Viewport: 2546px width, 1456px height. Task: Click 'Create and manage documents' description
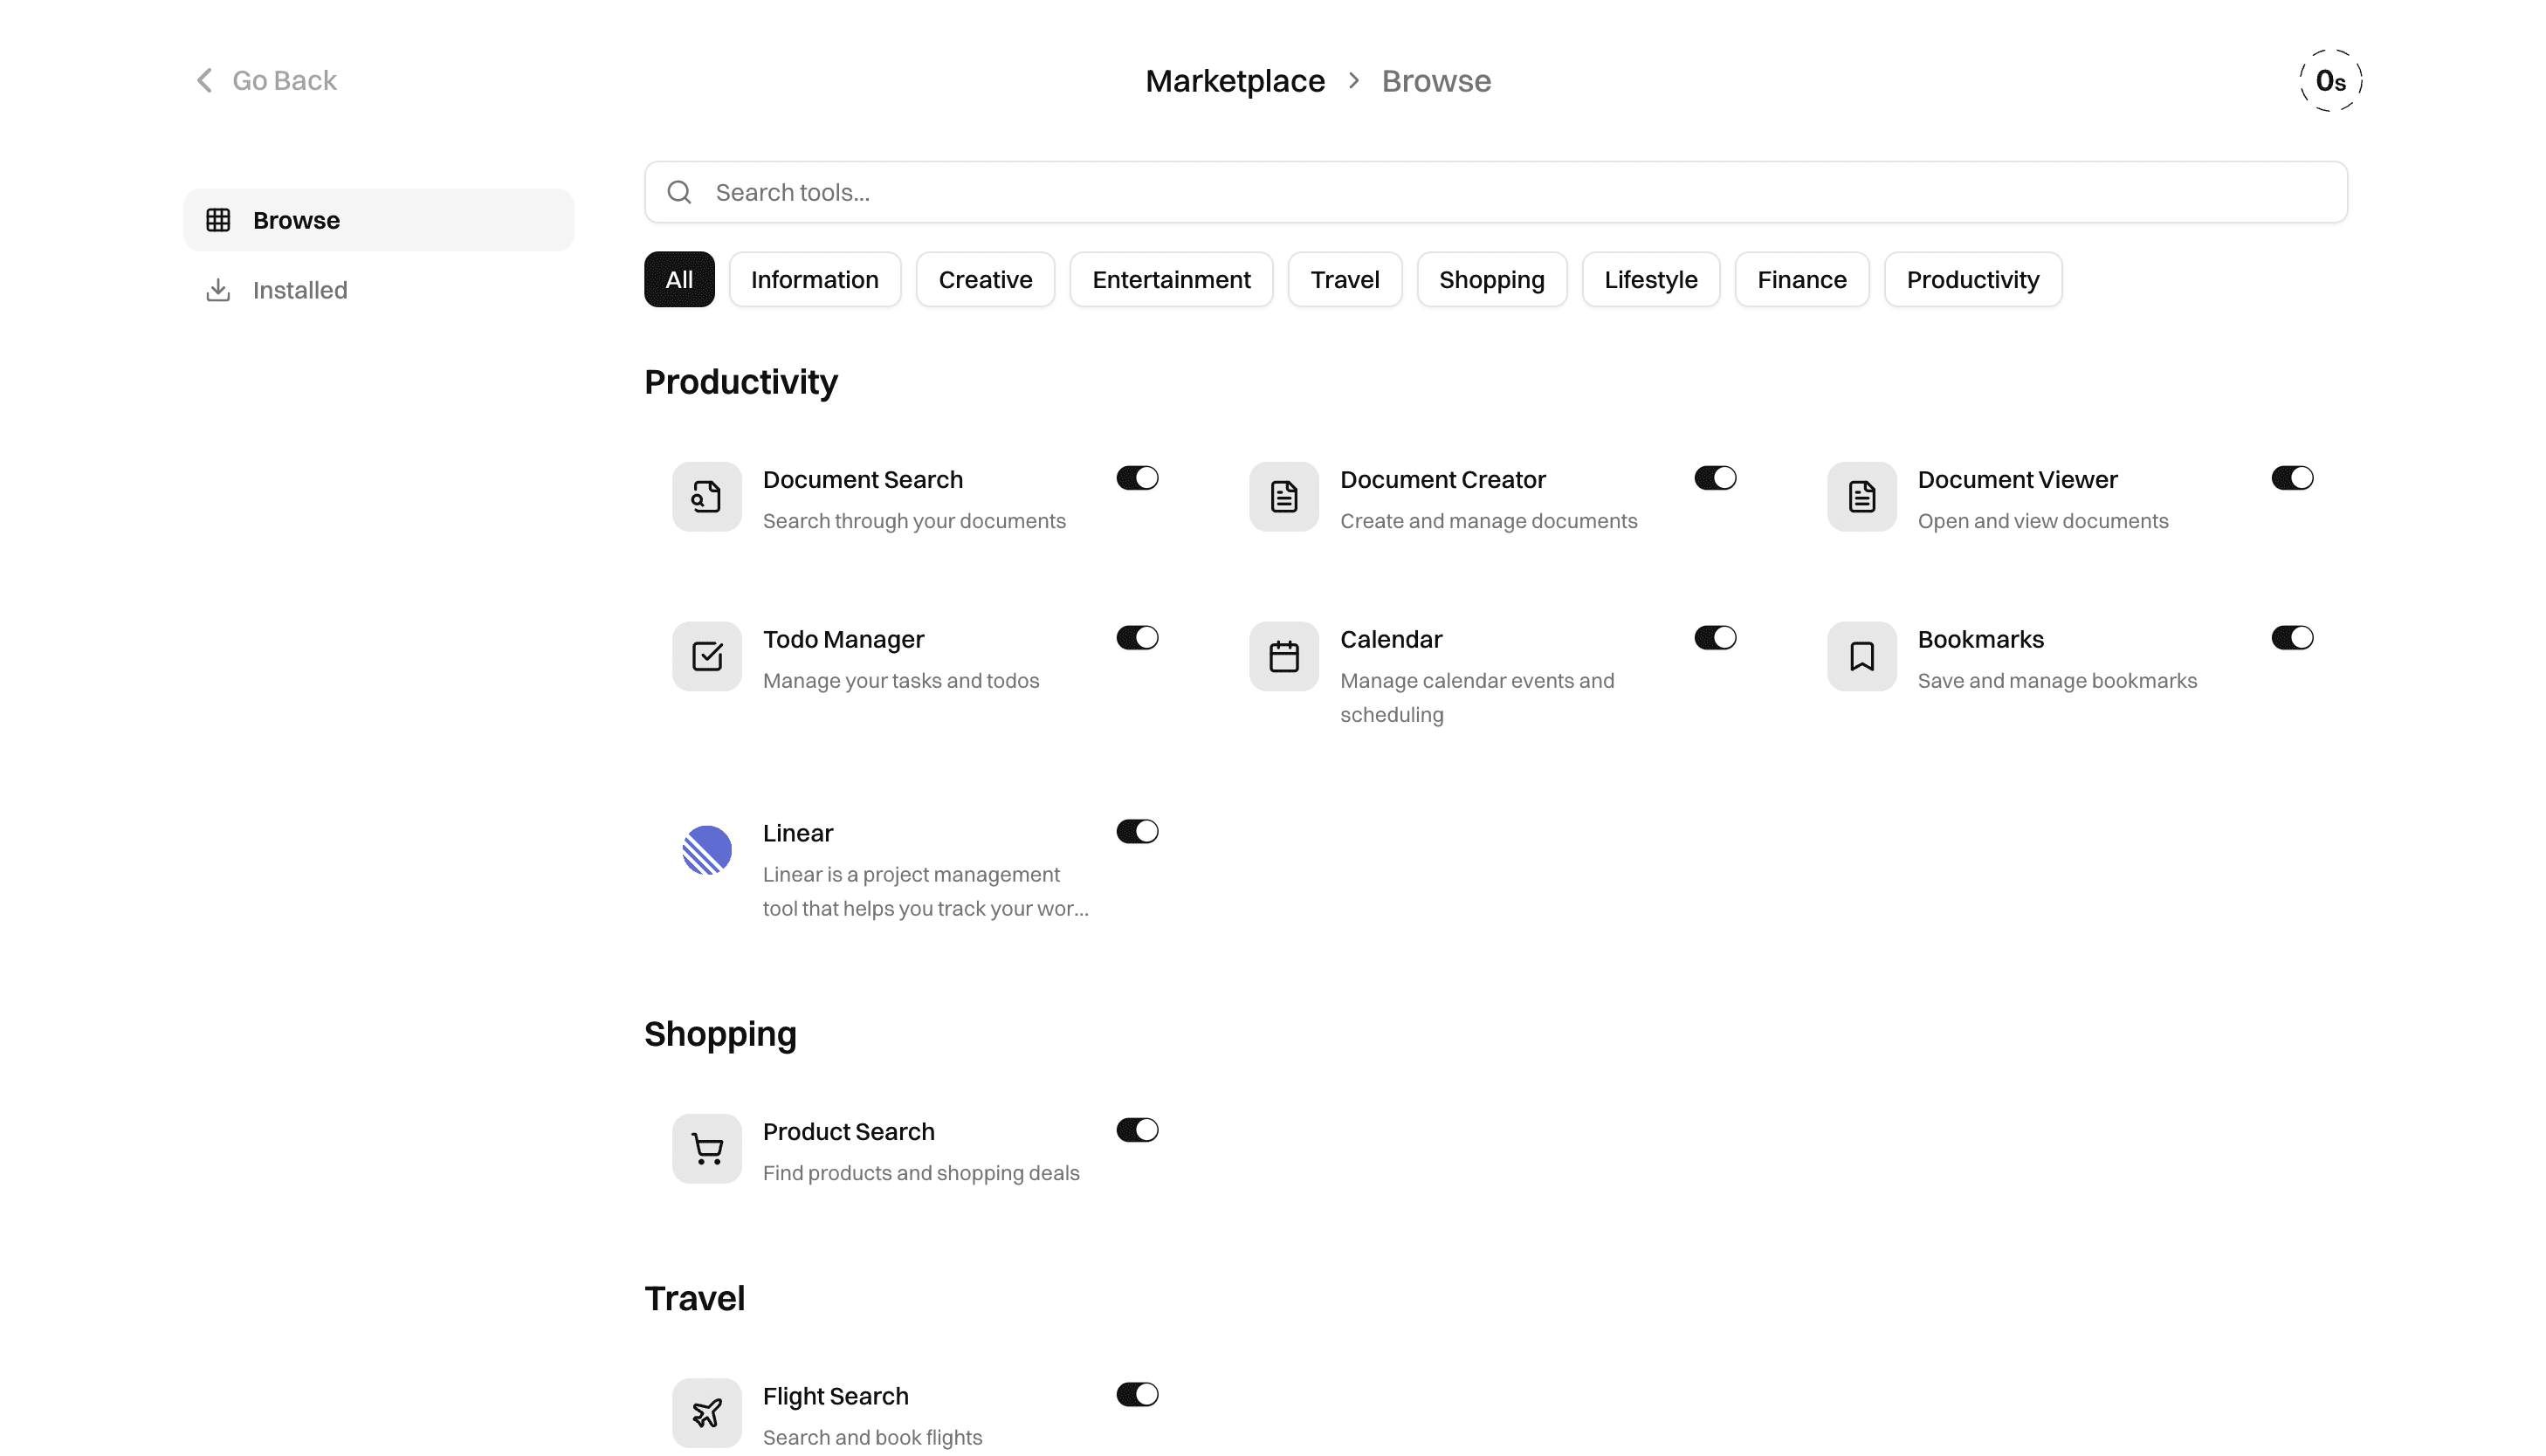(1488, 521)
